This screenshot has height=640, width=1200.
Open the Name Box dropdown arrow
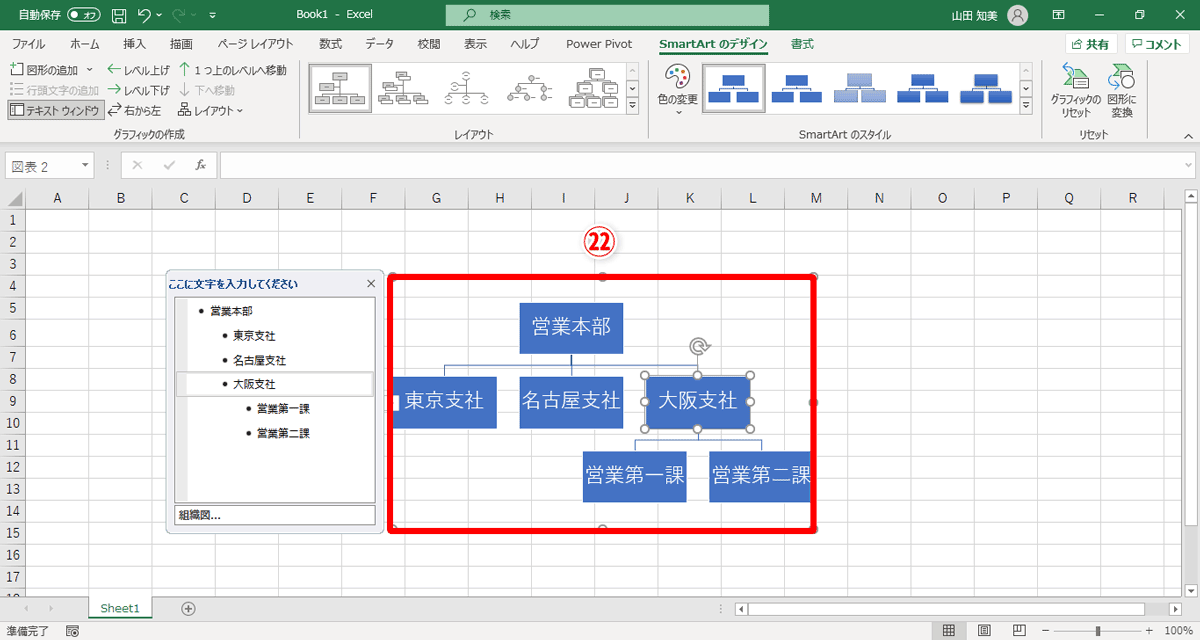point(86,166)
